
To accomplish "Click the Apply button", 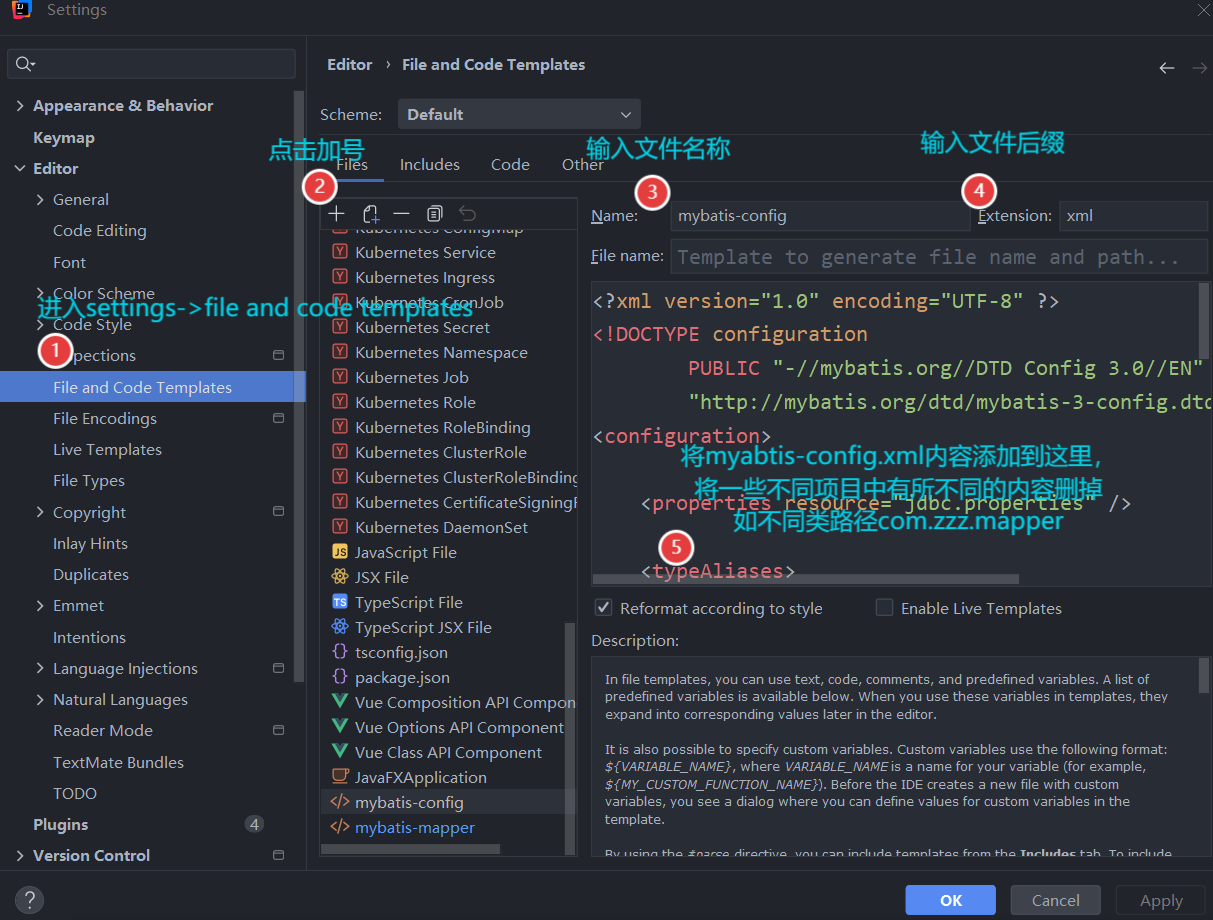I will [x=1161, y=900].
